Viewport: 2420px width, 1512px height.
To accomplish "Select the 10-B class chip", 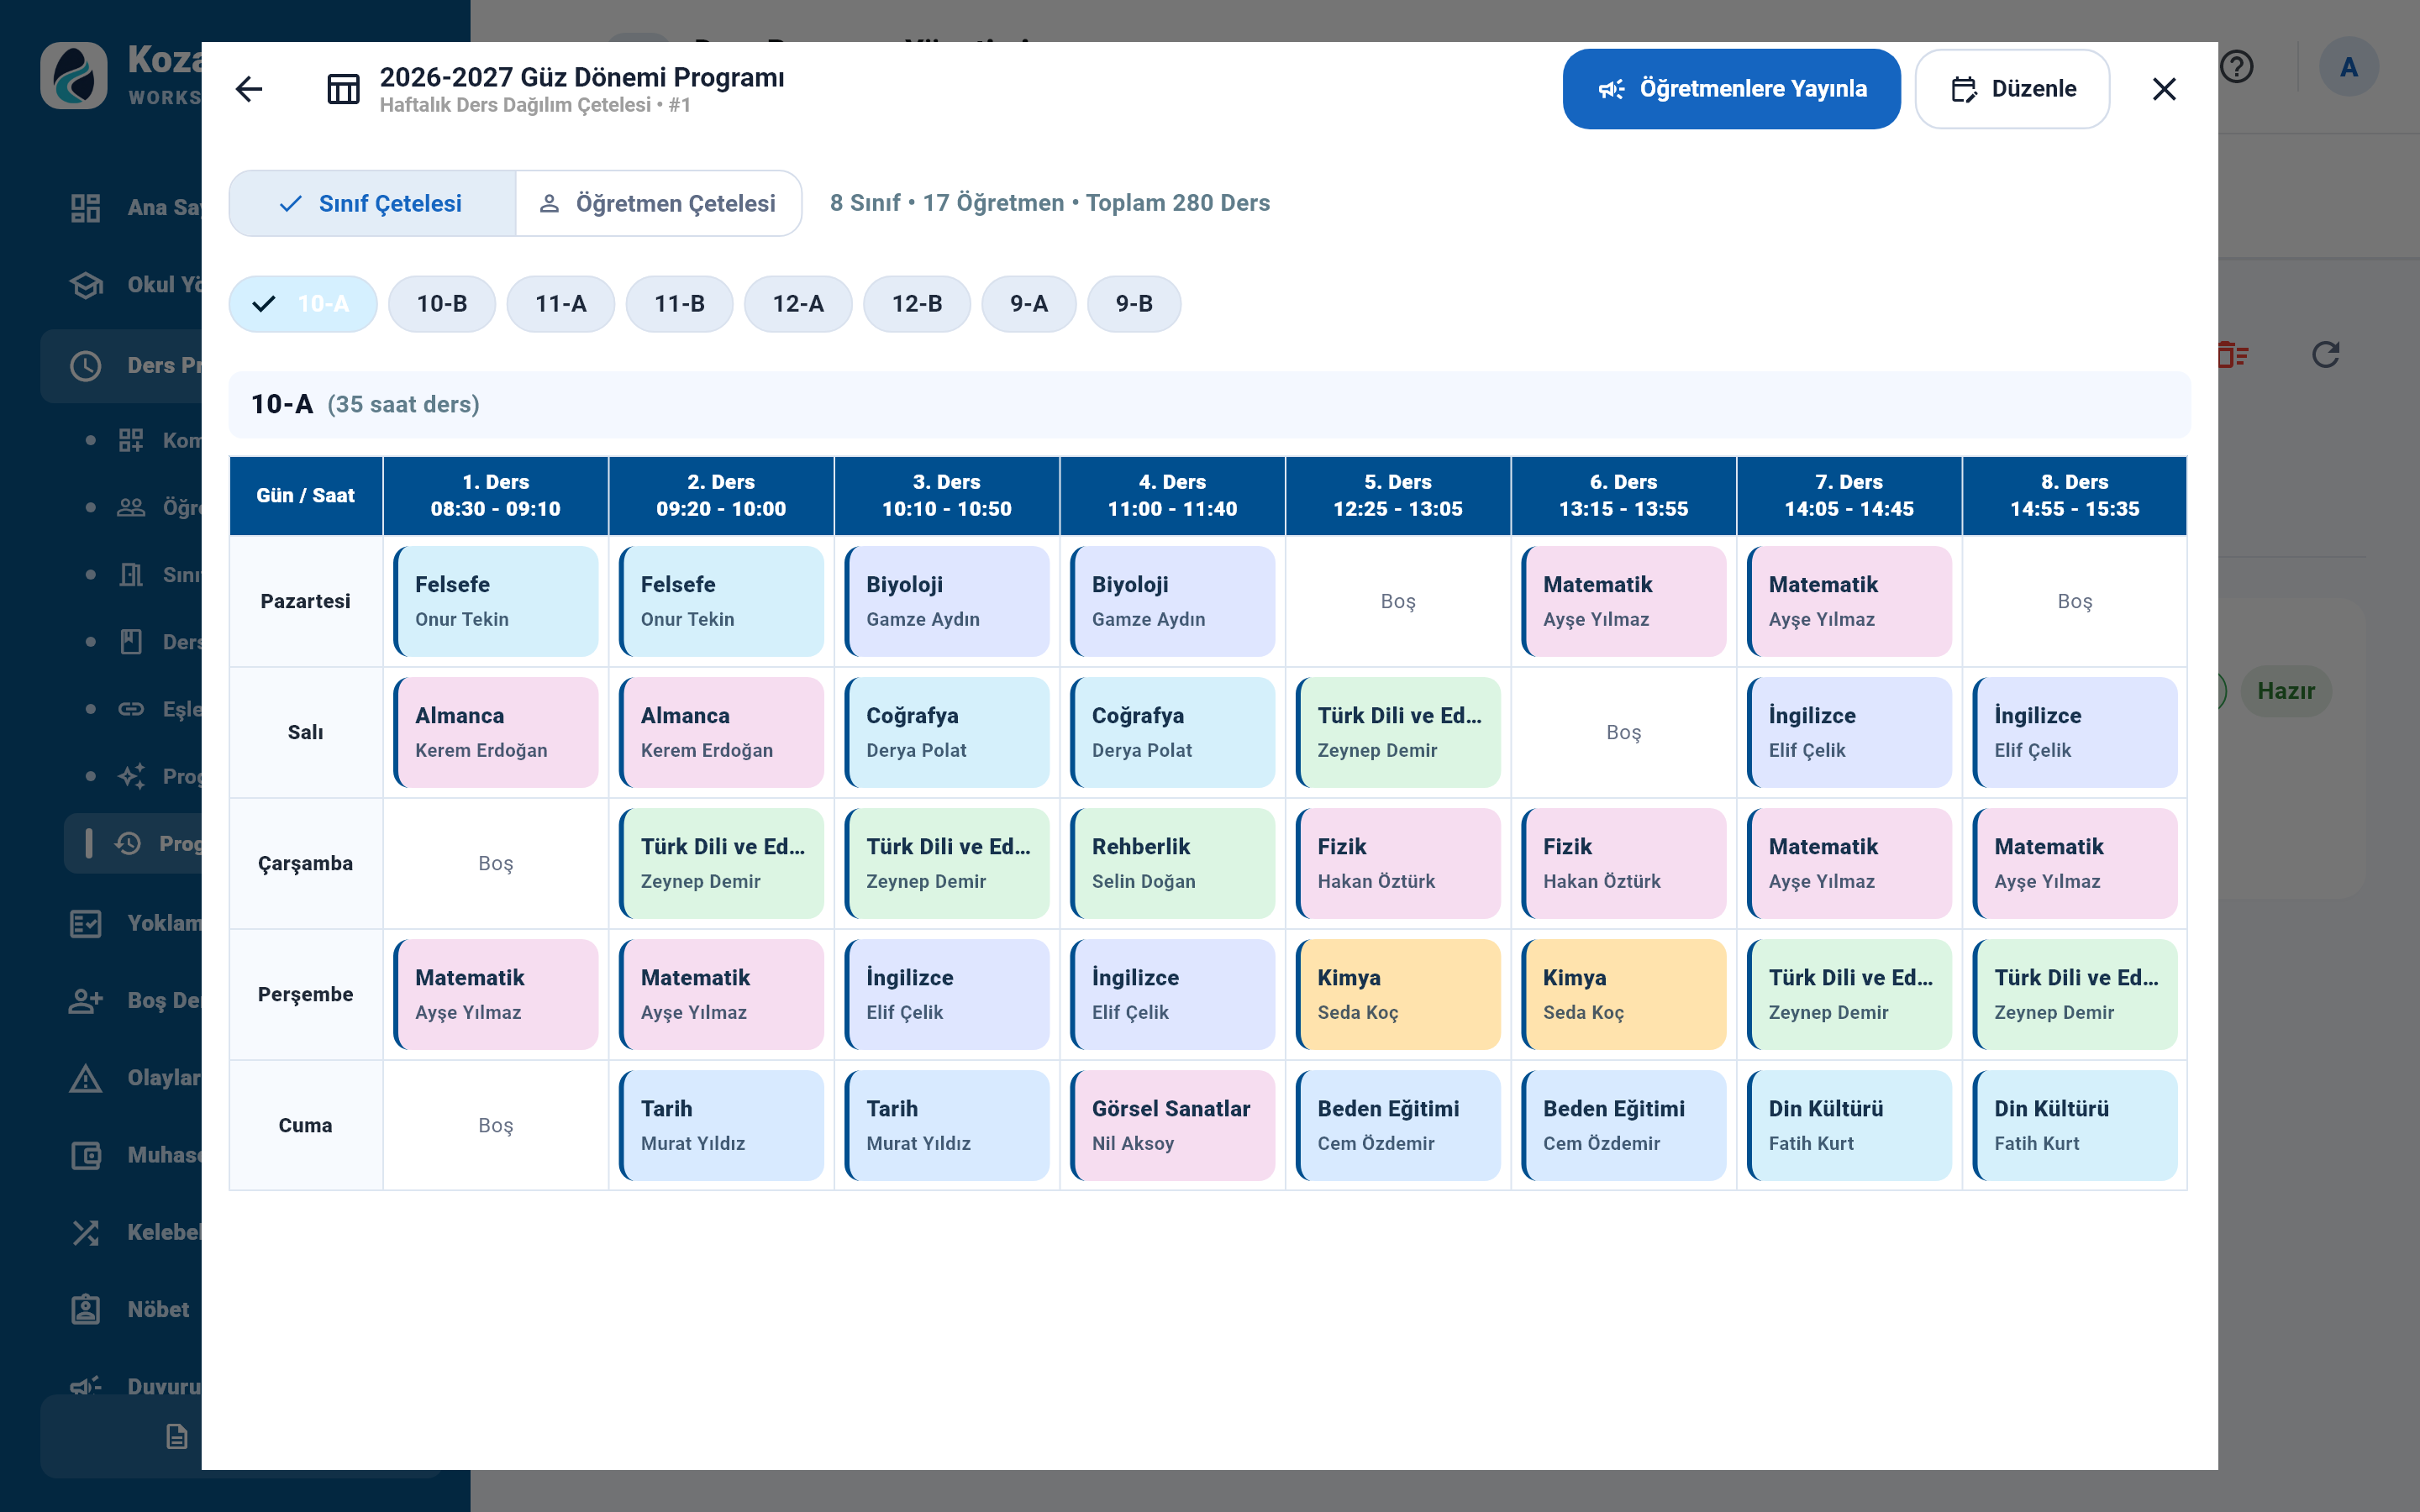I will point(442,303).
